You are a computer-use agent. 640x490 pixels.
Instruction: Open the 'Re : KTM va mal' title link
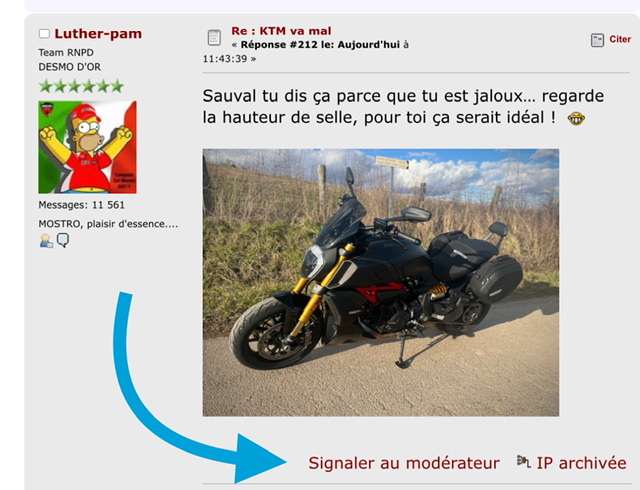[281, 31]
